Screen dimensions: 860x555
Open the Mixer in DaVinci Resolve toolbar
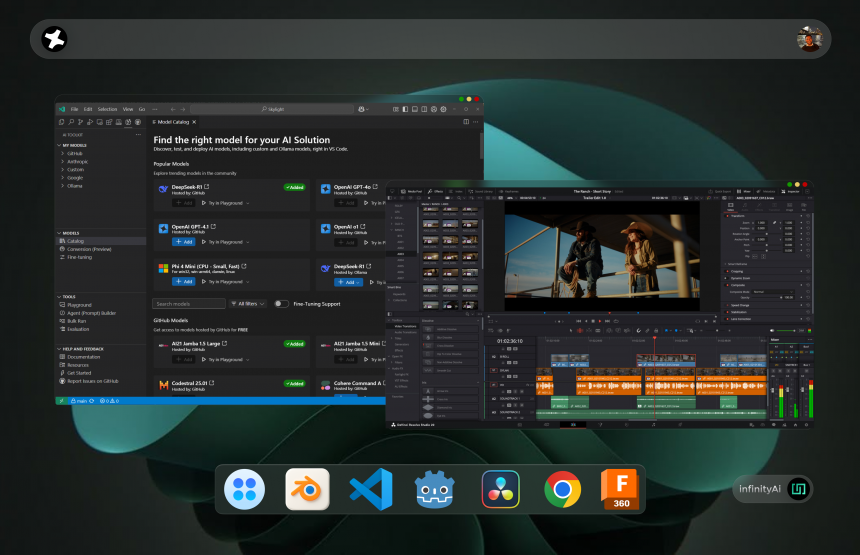tap(744, 191)
